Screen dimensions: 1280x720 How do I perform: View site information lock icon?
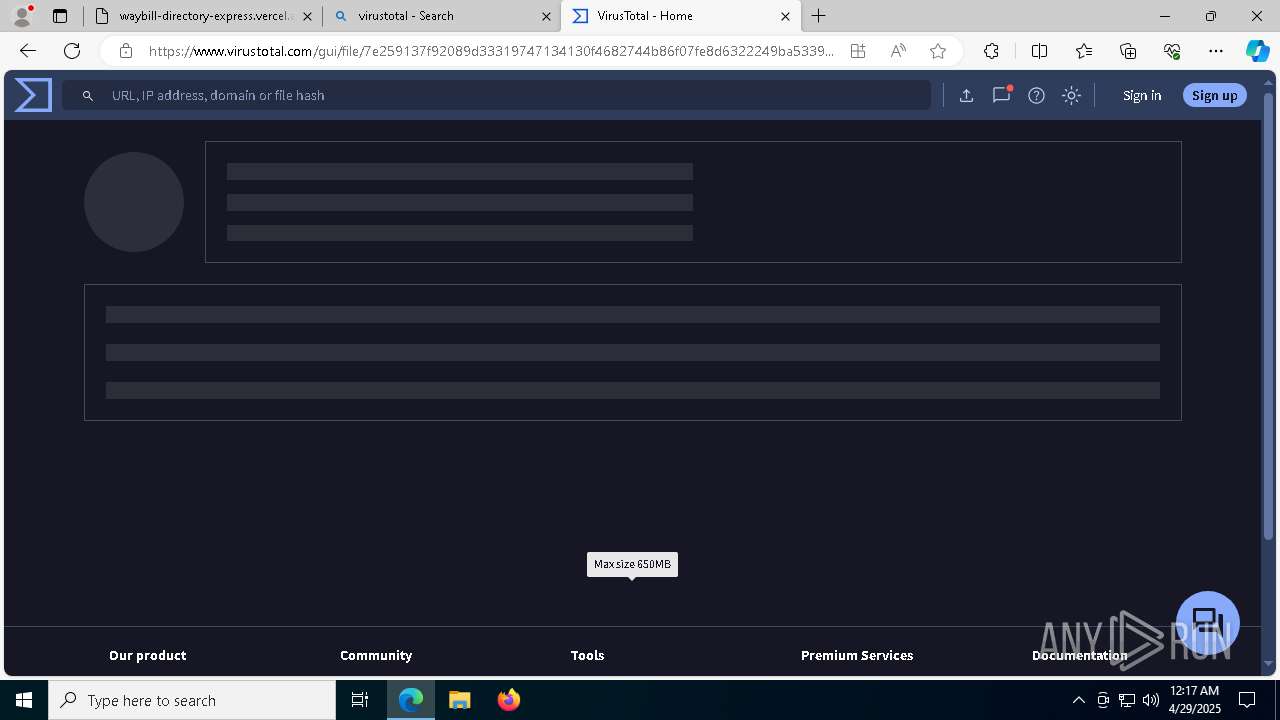click(125, 51)
